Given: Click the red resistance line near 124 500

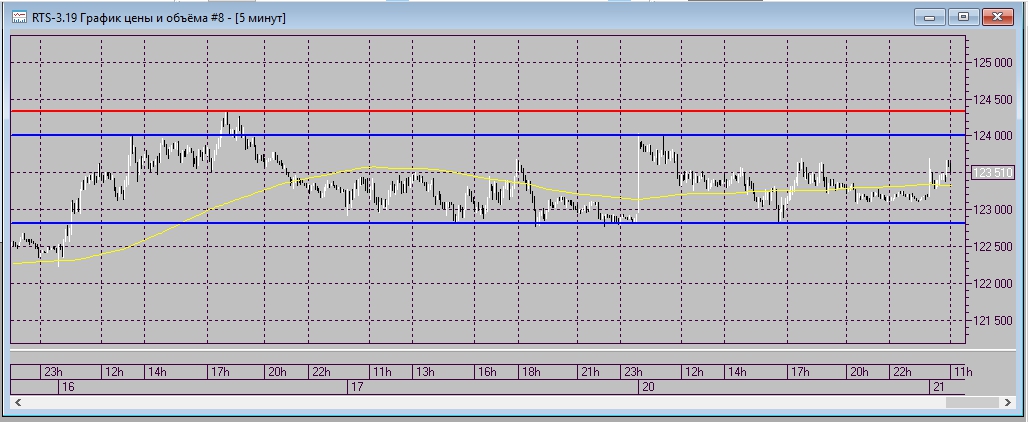Looking at the screenshot, I should pyautogui.click(x=488, y=111).
